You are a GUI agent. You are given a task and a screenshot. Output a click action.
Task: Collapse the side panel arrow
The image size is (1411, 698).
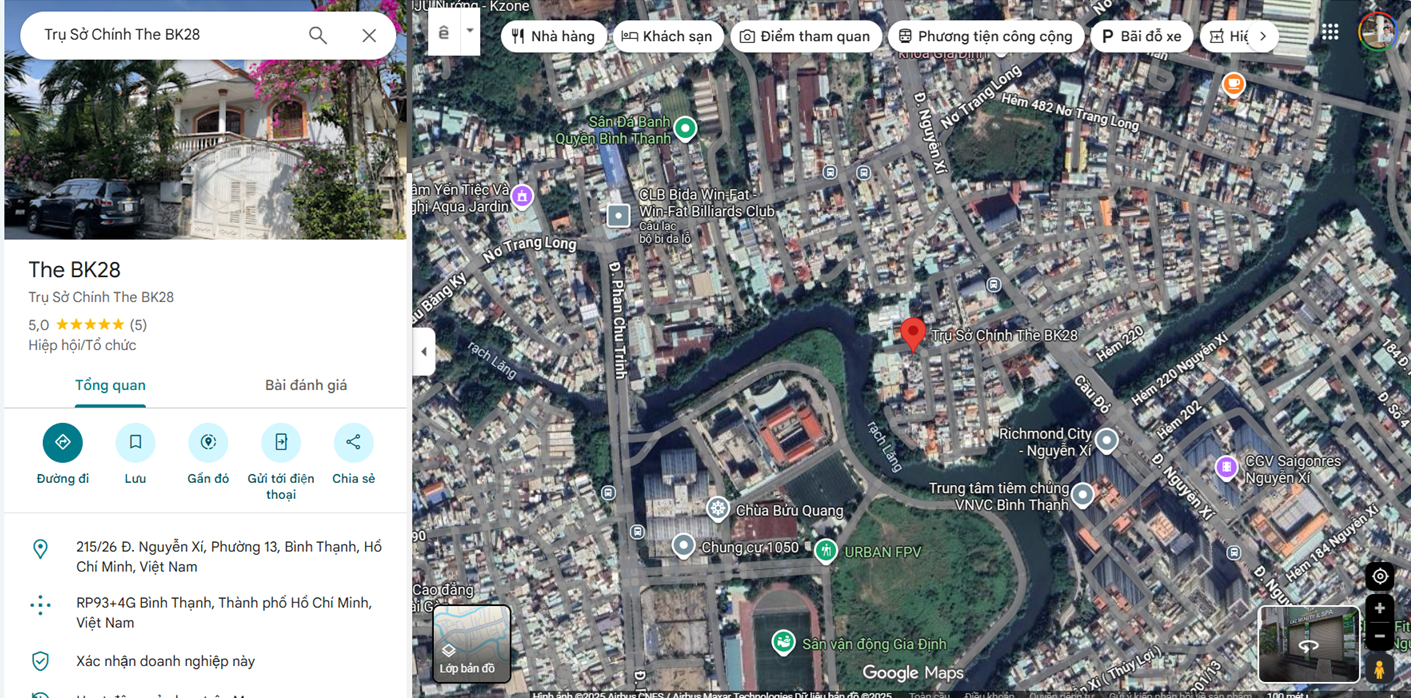pos(423,352)
